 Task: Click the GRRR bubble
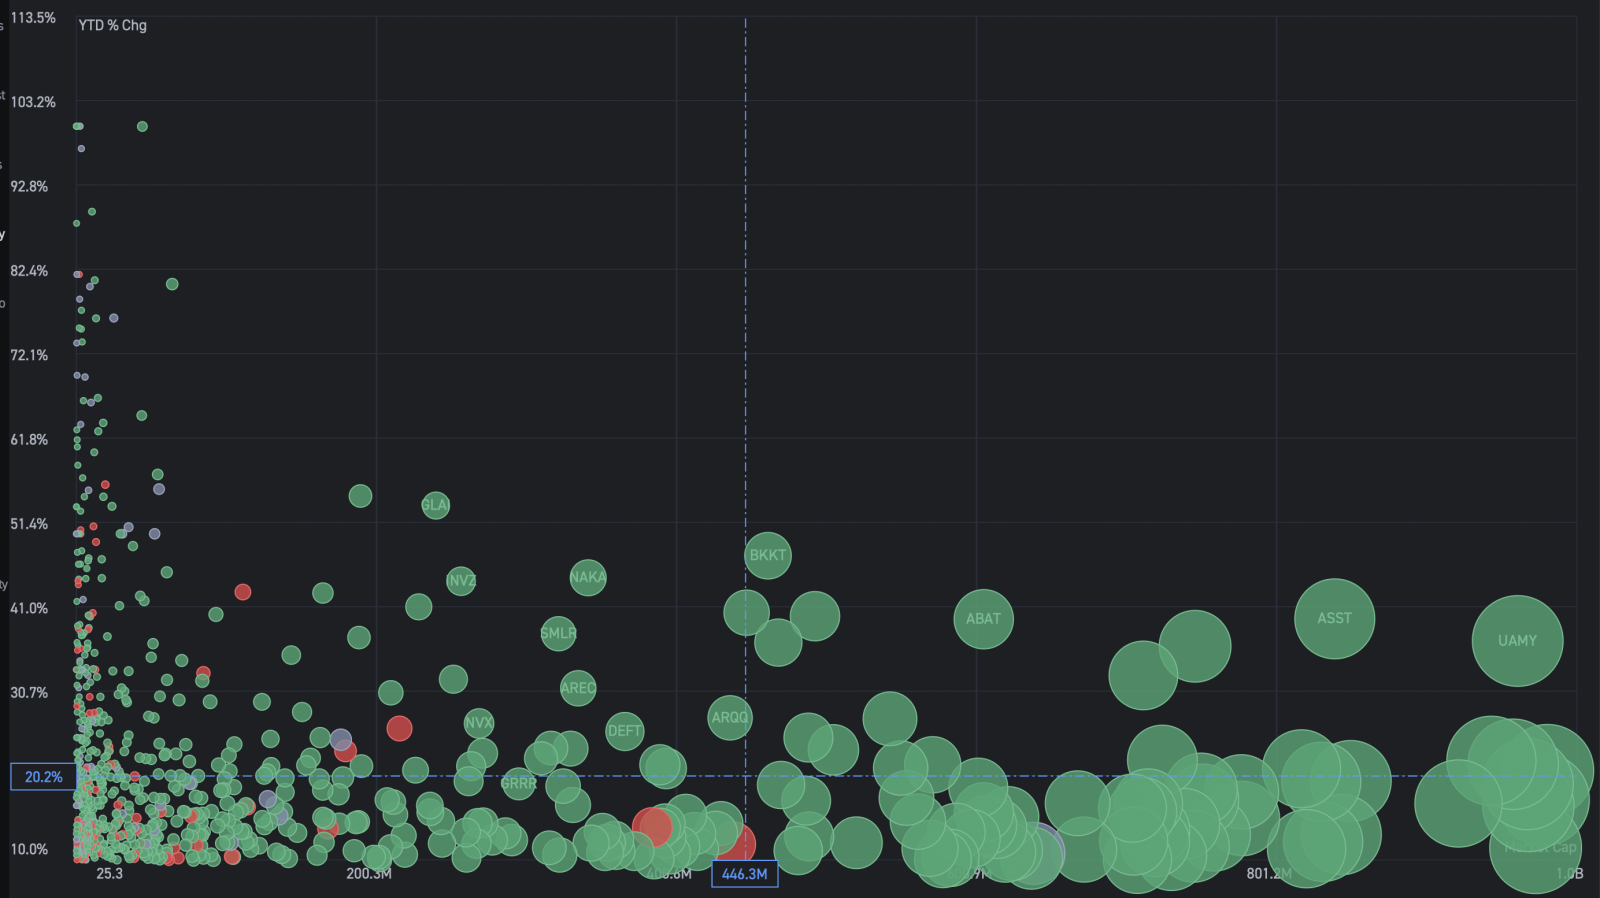518,784
